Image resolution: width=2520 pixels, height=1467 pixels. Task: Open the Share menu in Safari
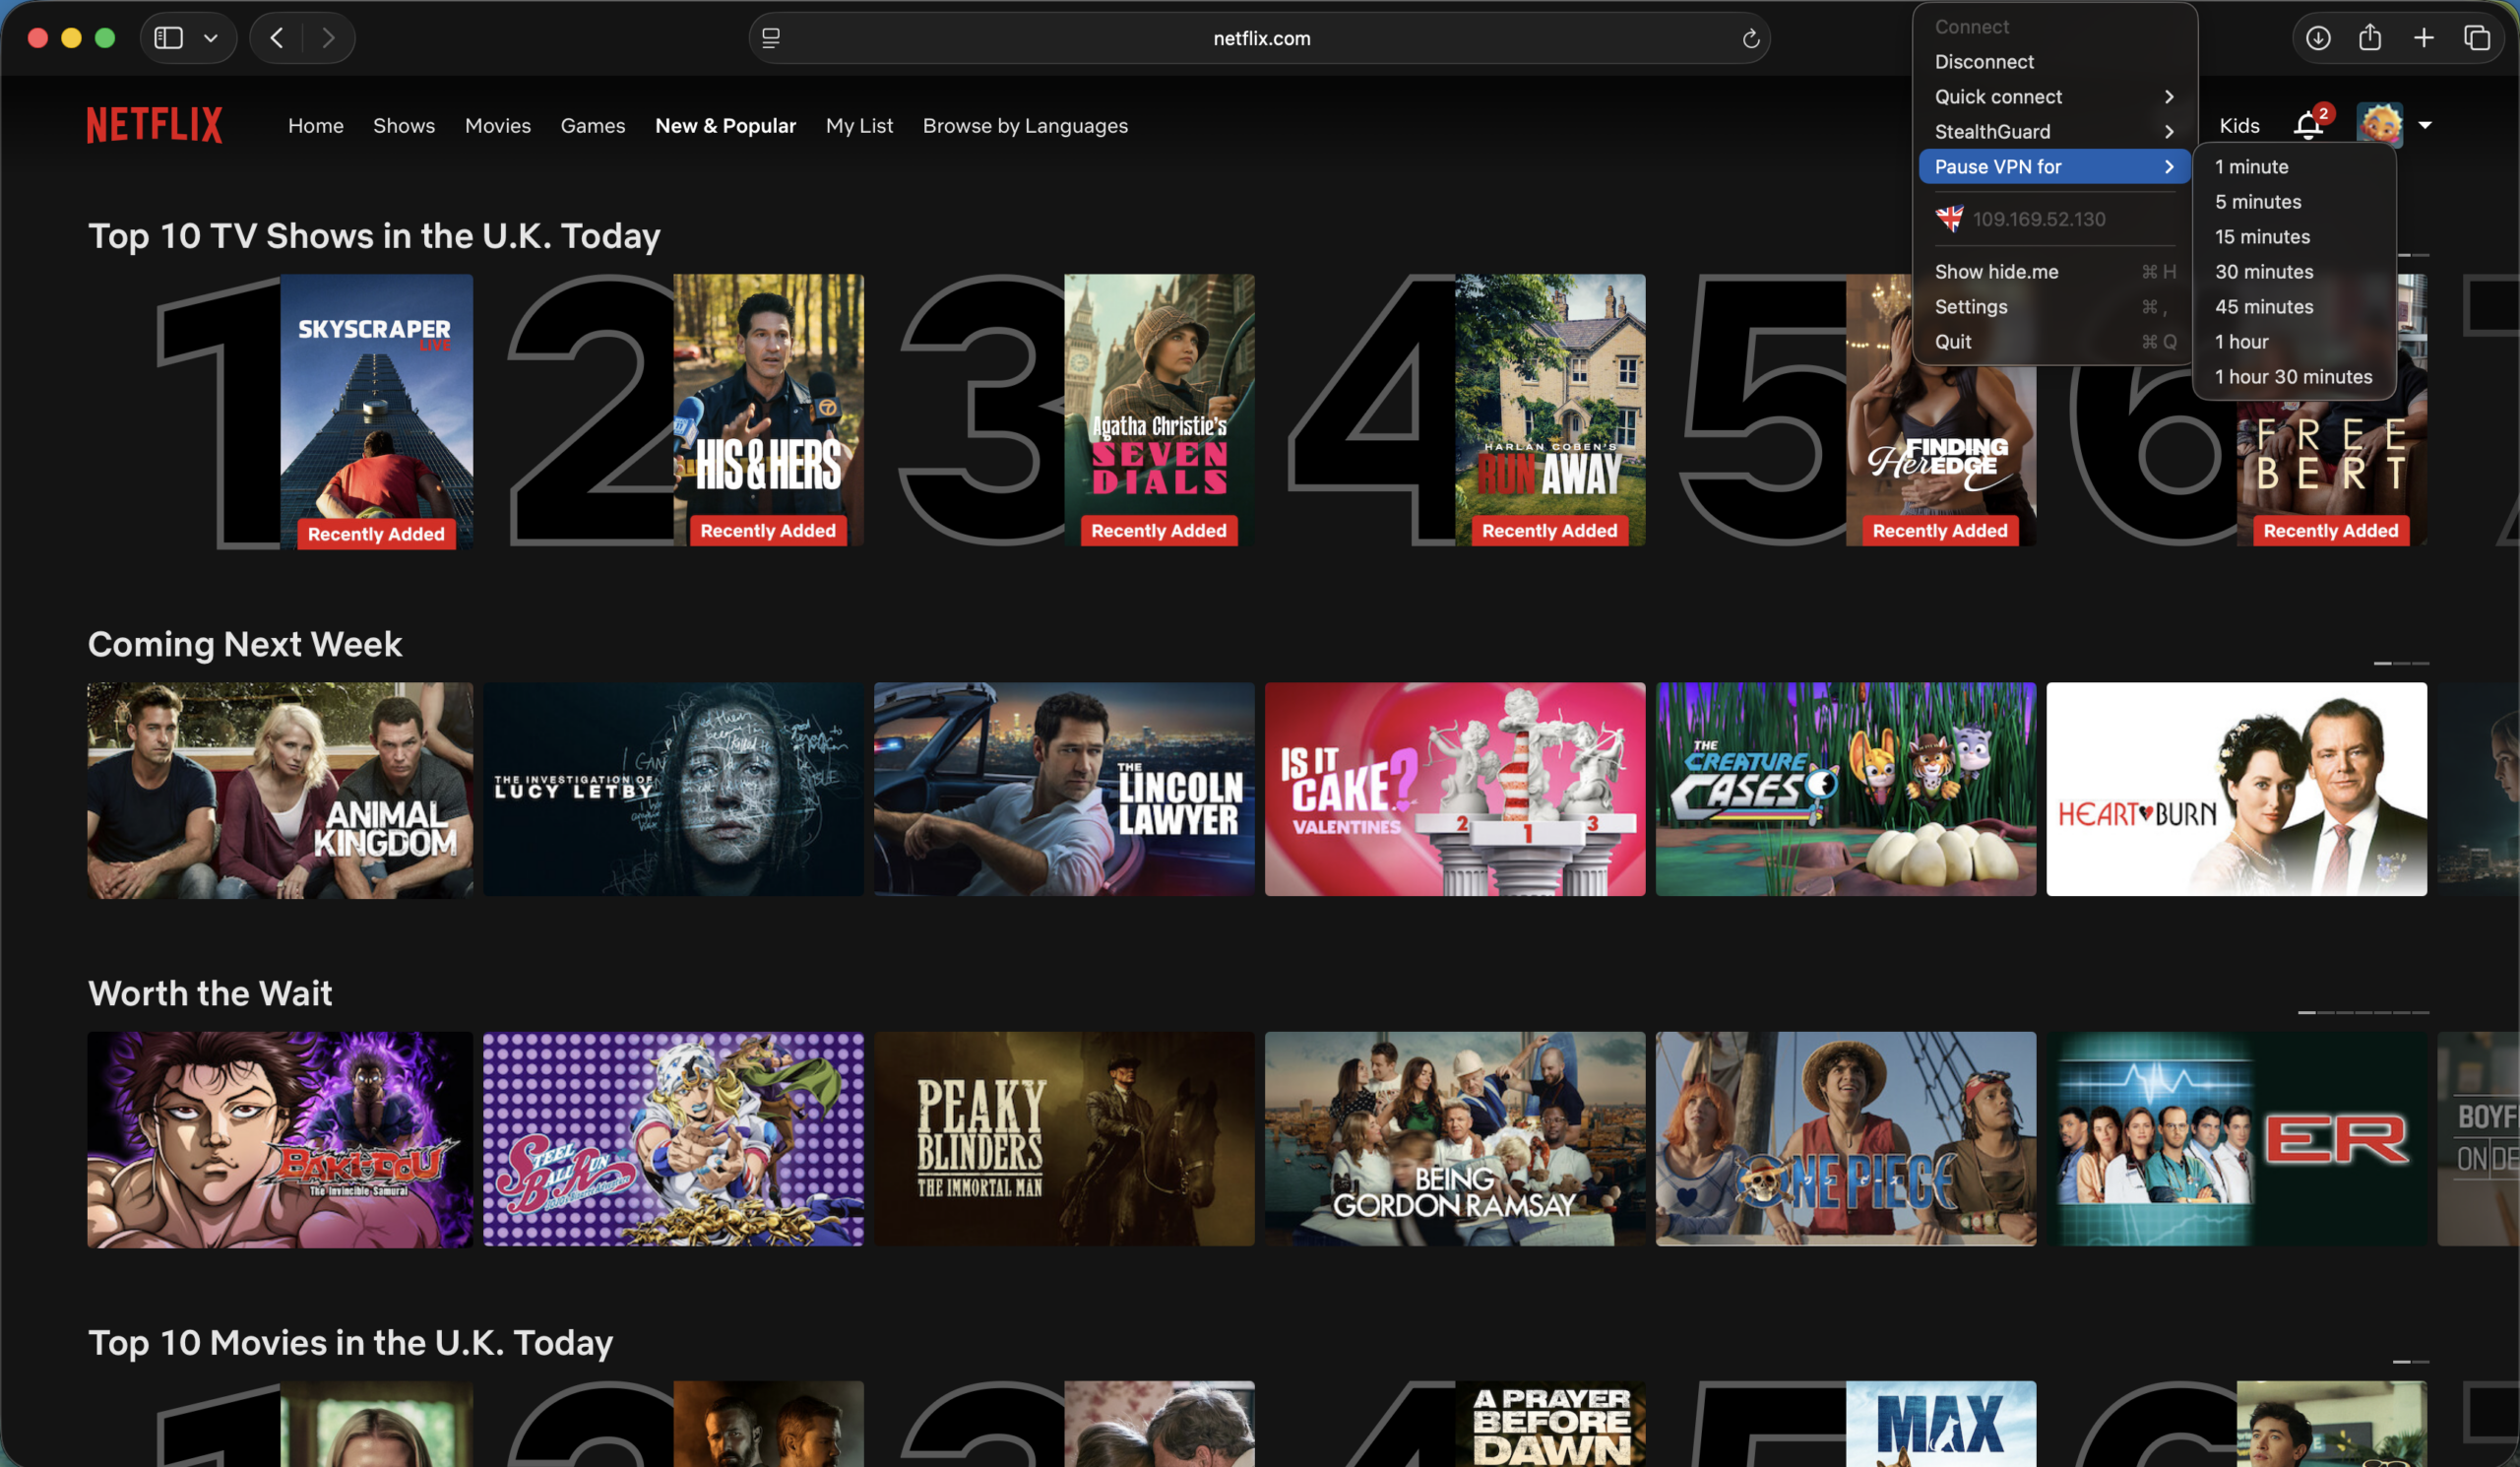point(2370,38)
